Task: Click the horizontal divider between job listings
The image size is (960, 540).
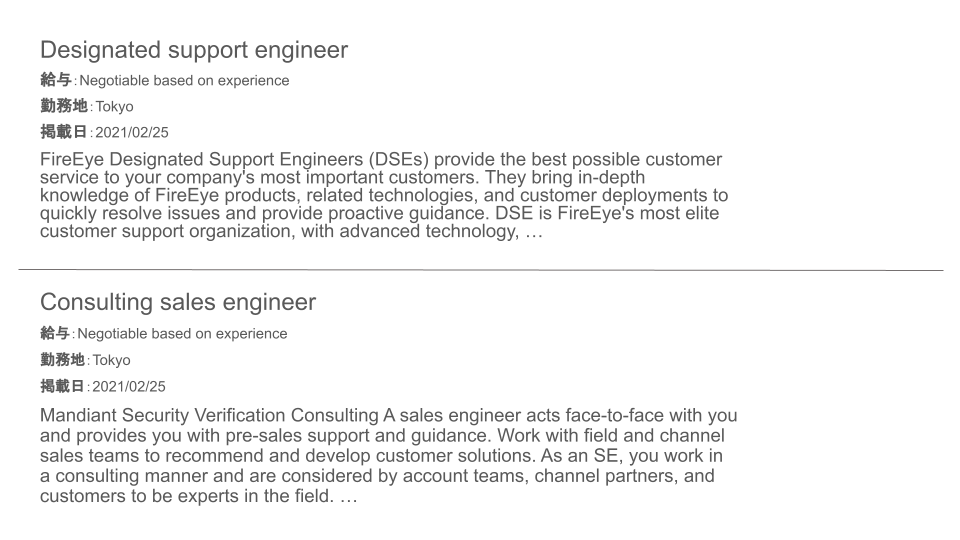Action: 481,269
